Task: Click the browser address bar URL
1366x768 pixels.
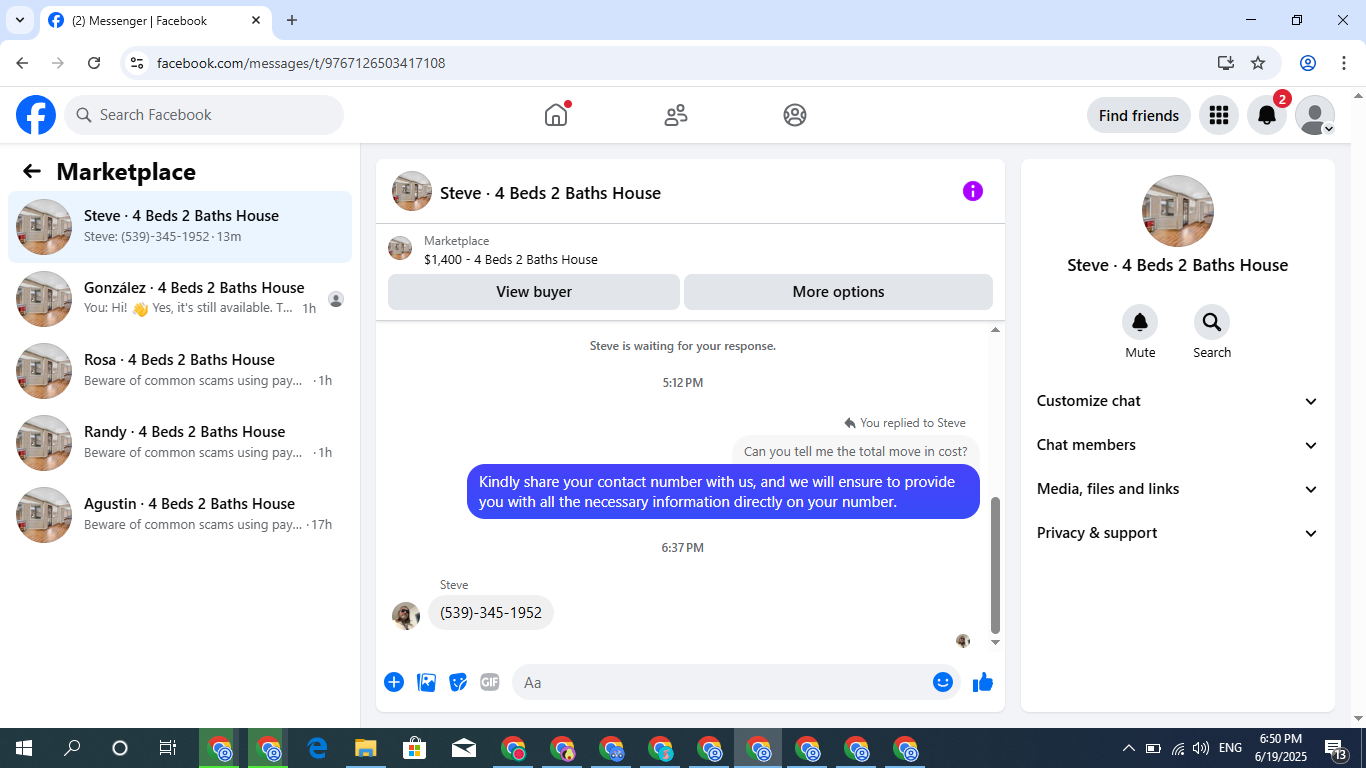Action: pyautogui.click(x=301, y=63)
